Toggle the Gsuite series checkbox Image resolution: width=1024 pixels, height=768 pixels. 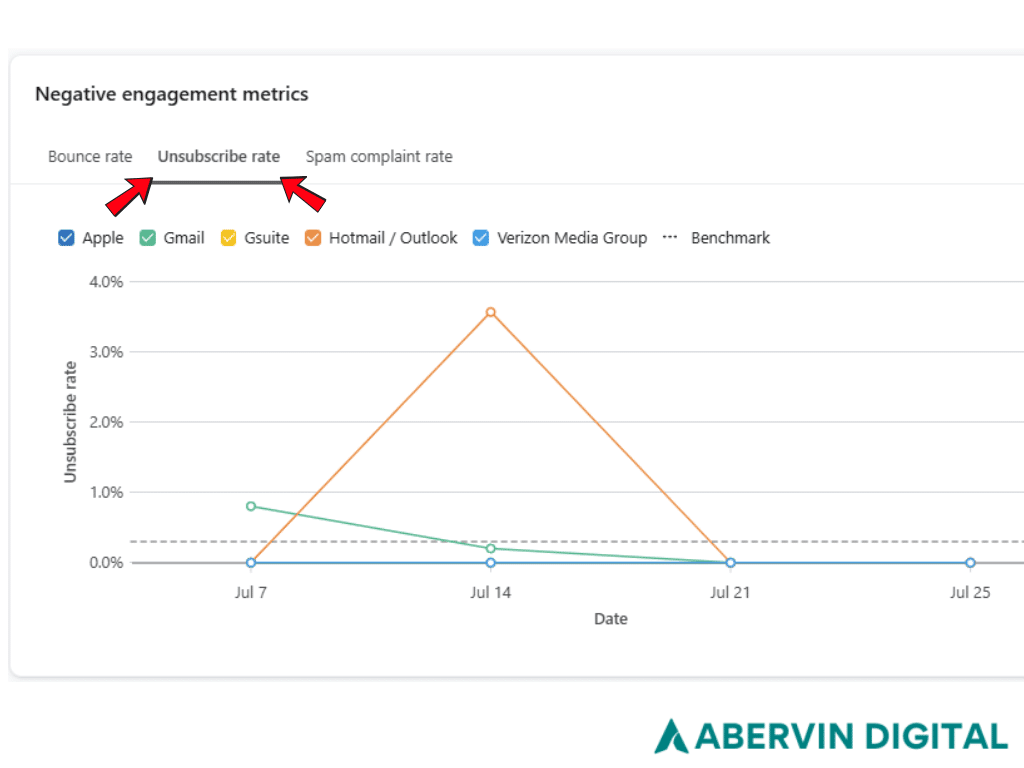[229, 238]
